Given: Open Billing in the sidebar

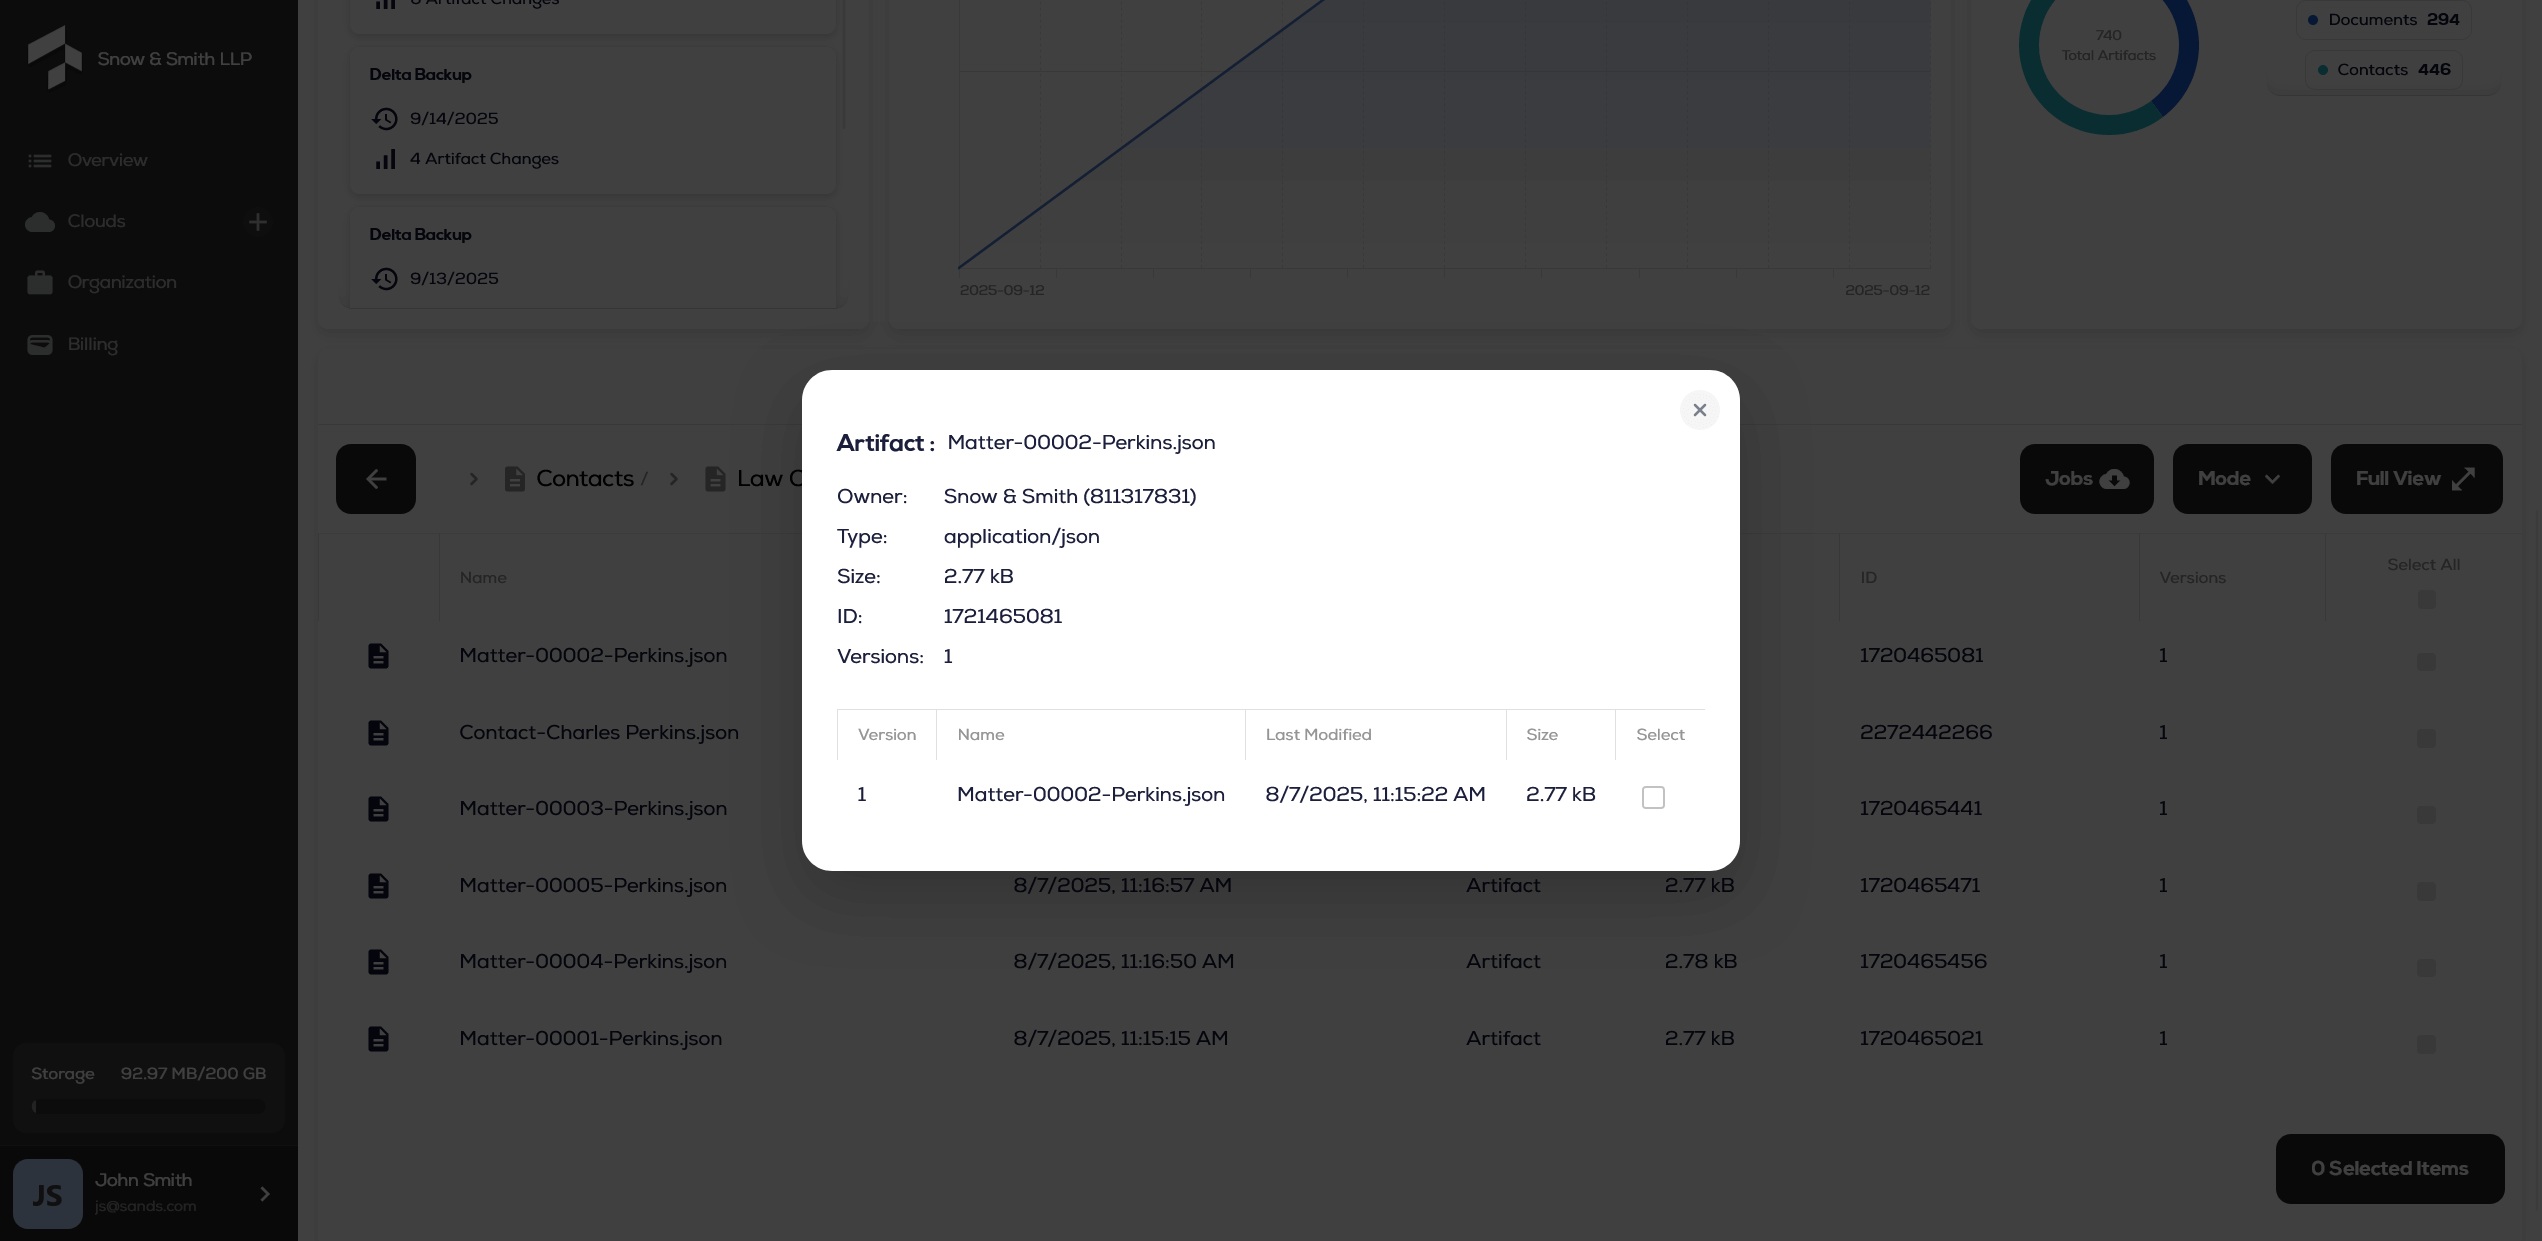Looking at the screenshot, I should [x=92, y=344].
